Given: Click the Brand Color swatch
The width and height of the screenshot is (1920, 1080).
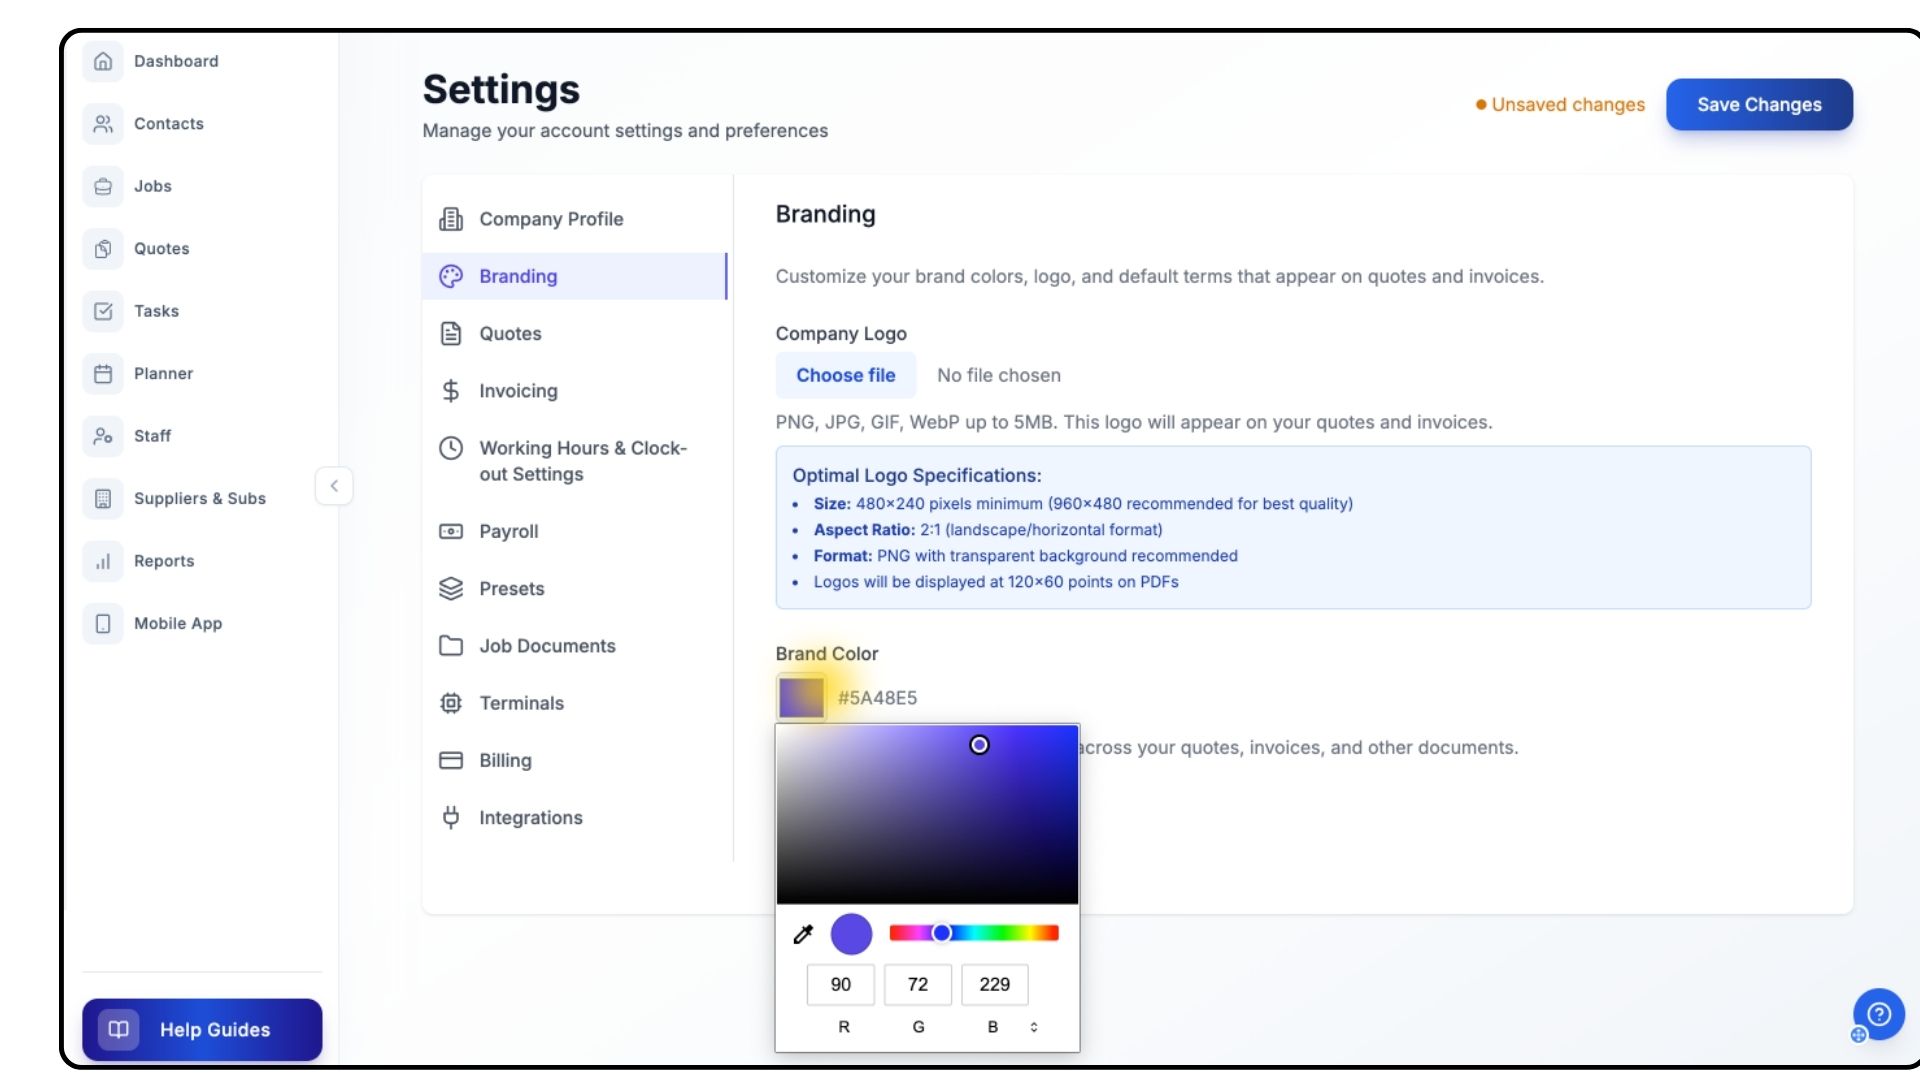Looking at the screenshot, I should point(801,698).
